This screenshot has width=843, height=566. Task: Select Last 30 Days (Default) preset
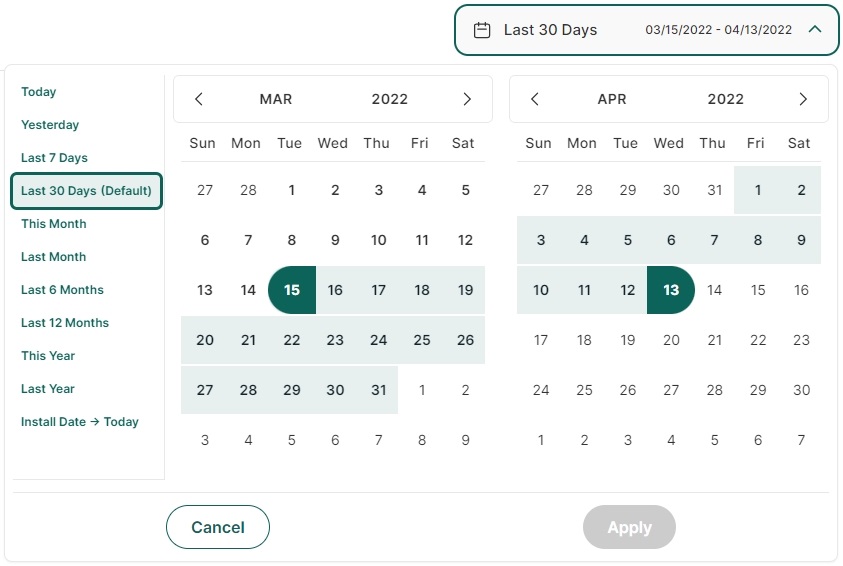86,191
